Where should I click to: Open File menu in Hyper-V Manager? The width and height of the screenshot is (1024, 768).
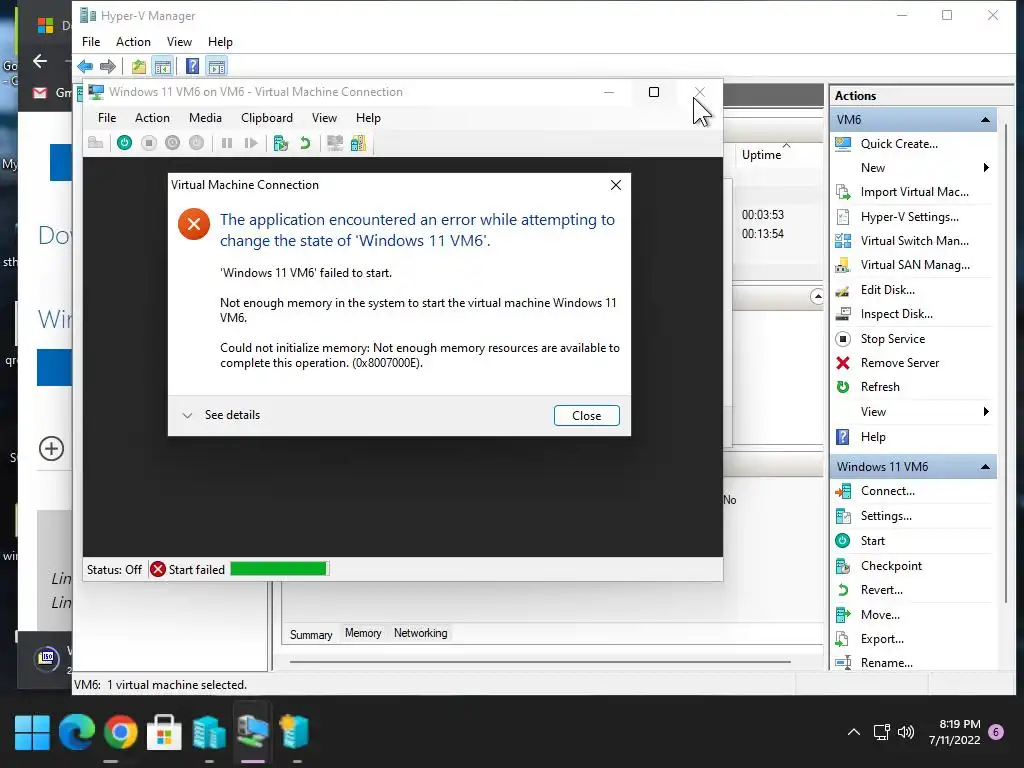[x=91, y=42]
